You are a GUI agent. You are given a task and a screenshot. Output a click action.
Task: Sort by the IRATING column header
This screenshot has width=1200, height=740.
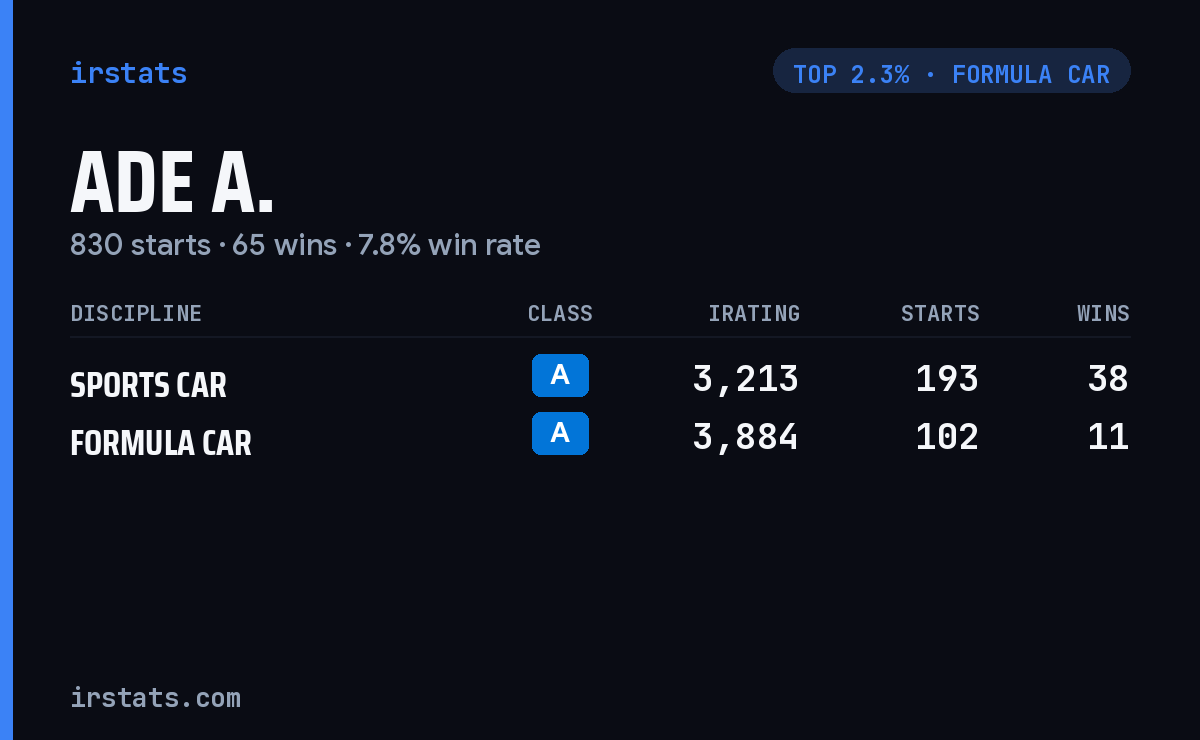[754, 313]
